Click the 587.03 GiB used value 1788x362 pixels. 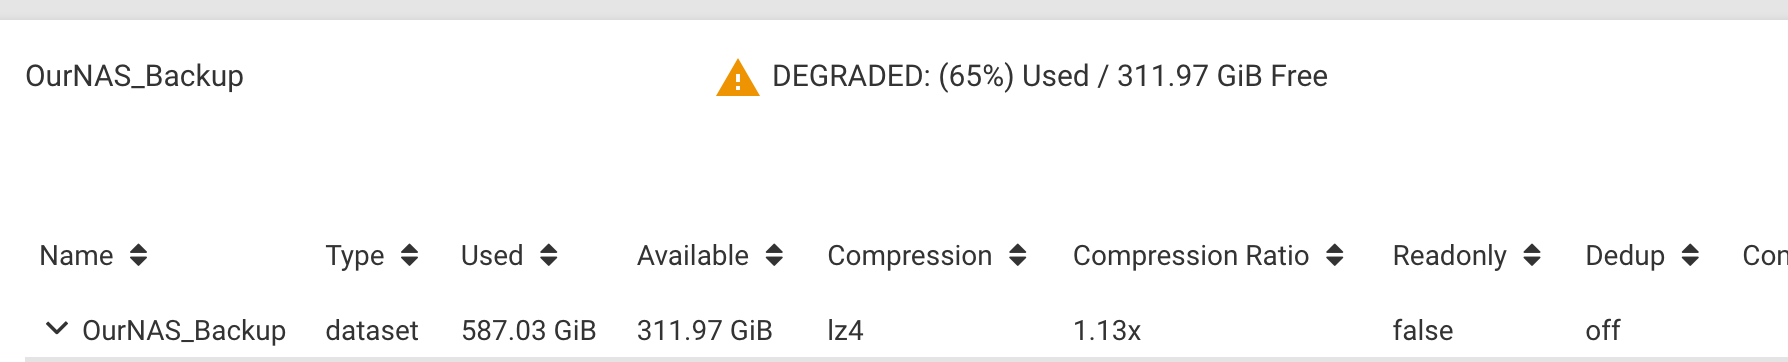click(x=529, y=330)
